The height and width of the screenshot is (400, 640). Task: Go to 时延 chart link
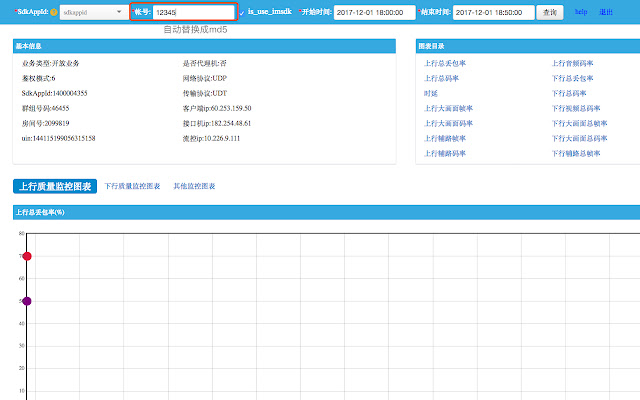coord(430,91)
